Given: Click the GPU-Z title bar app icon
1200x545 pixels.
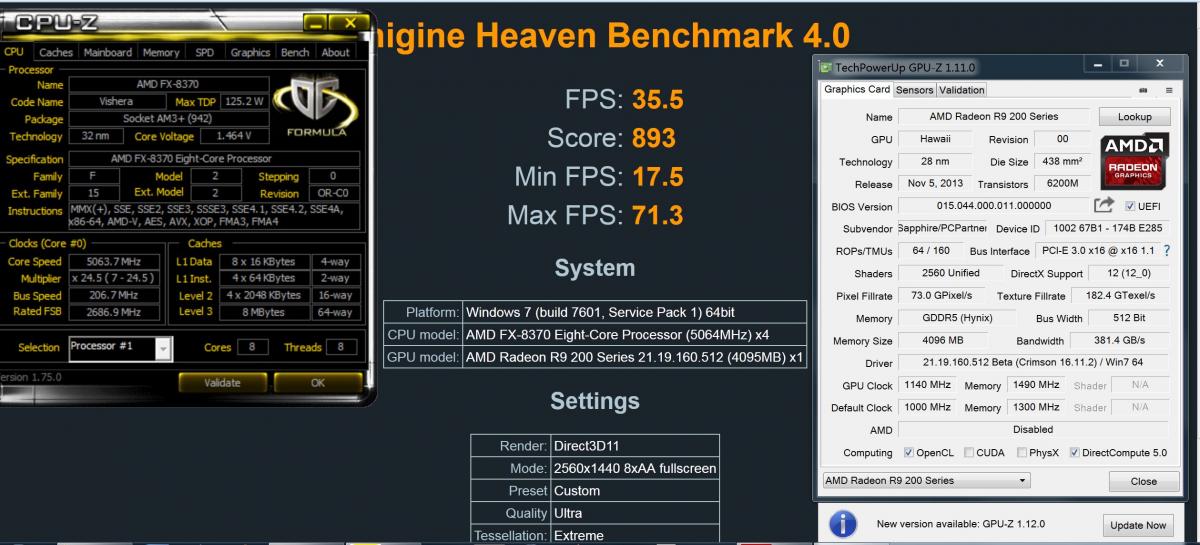Looking at the screenshot, I should [826, 67].
